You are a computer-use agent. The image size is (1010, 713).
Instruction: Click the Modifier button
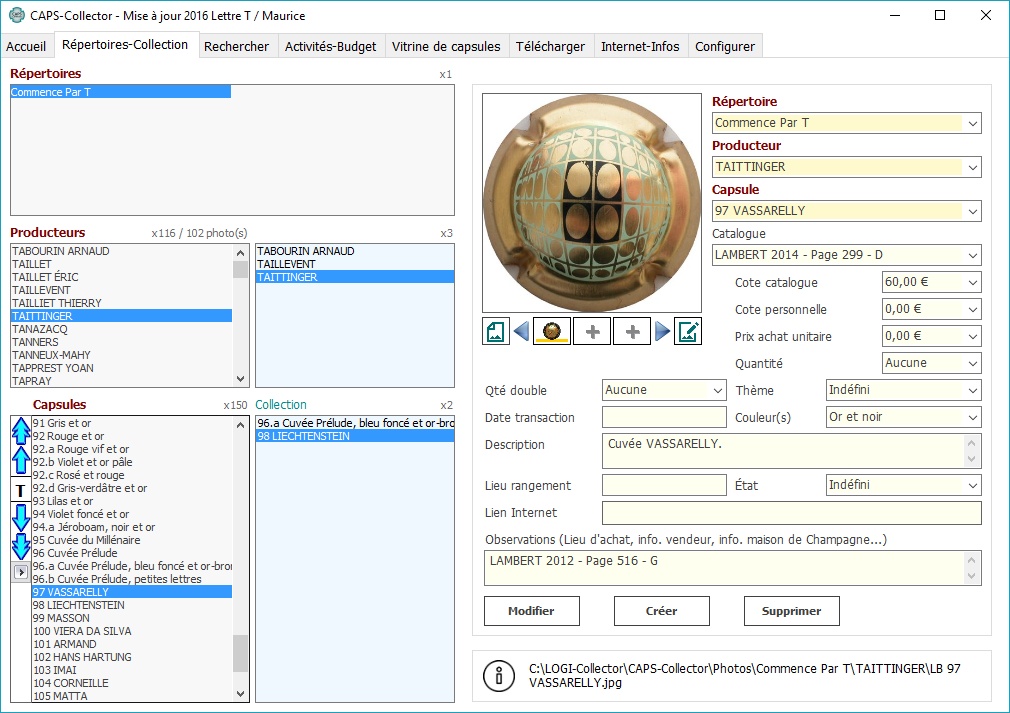[x=531, y=611]
